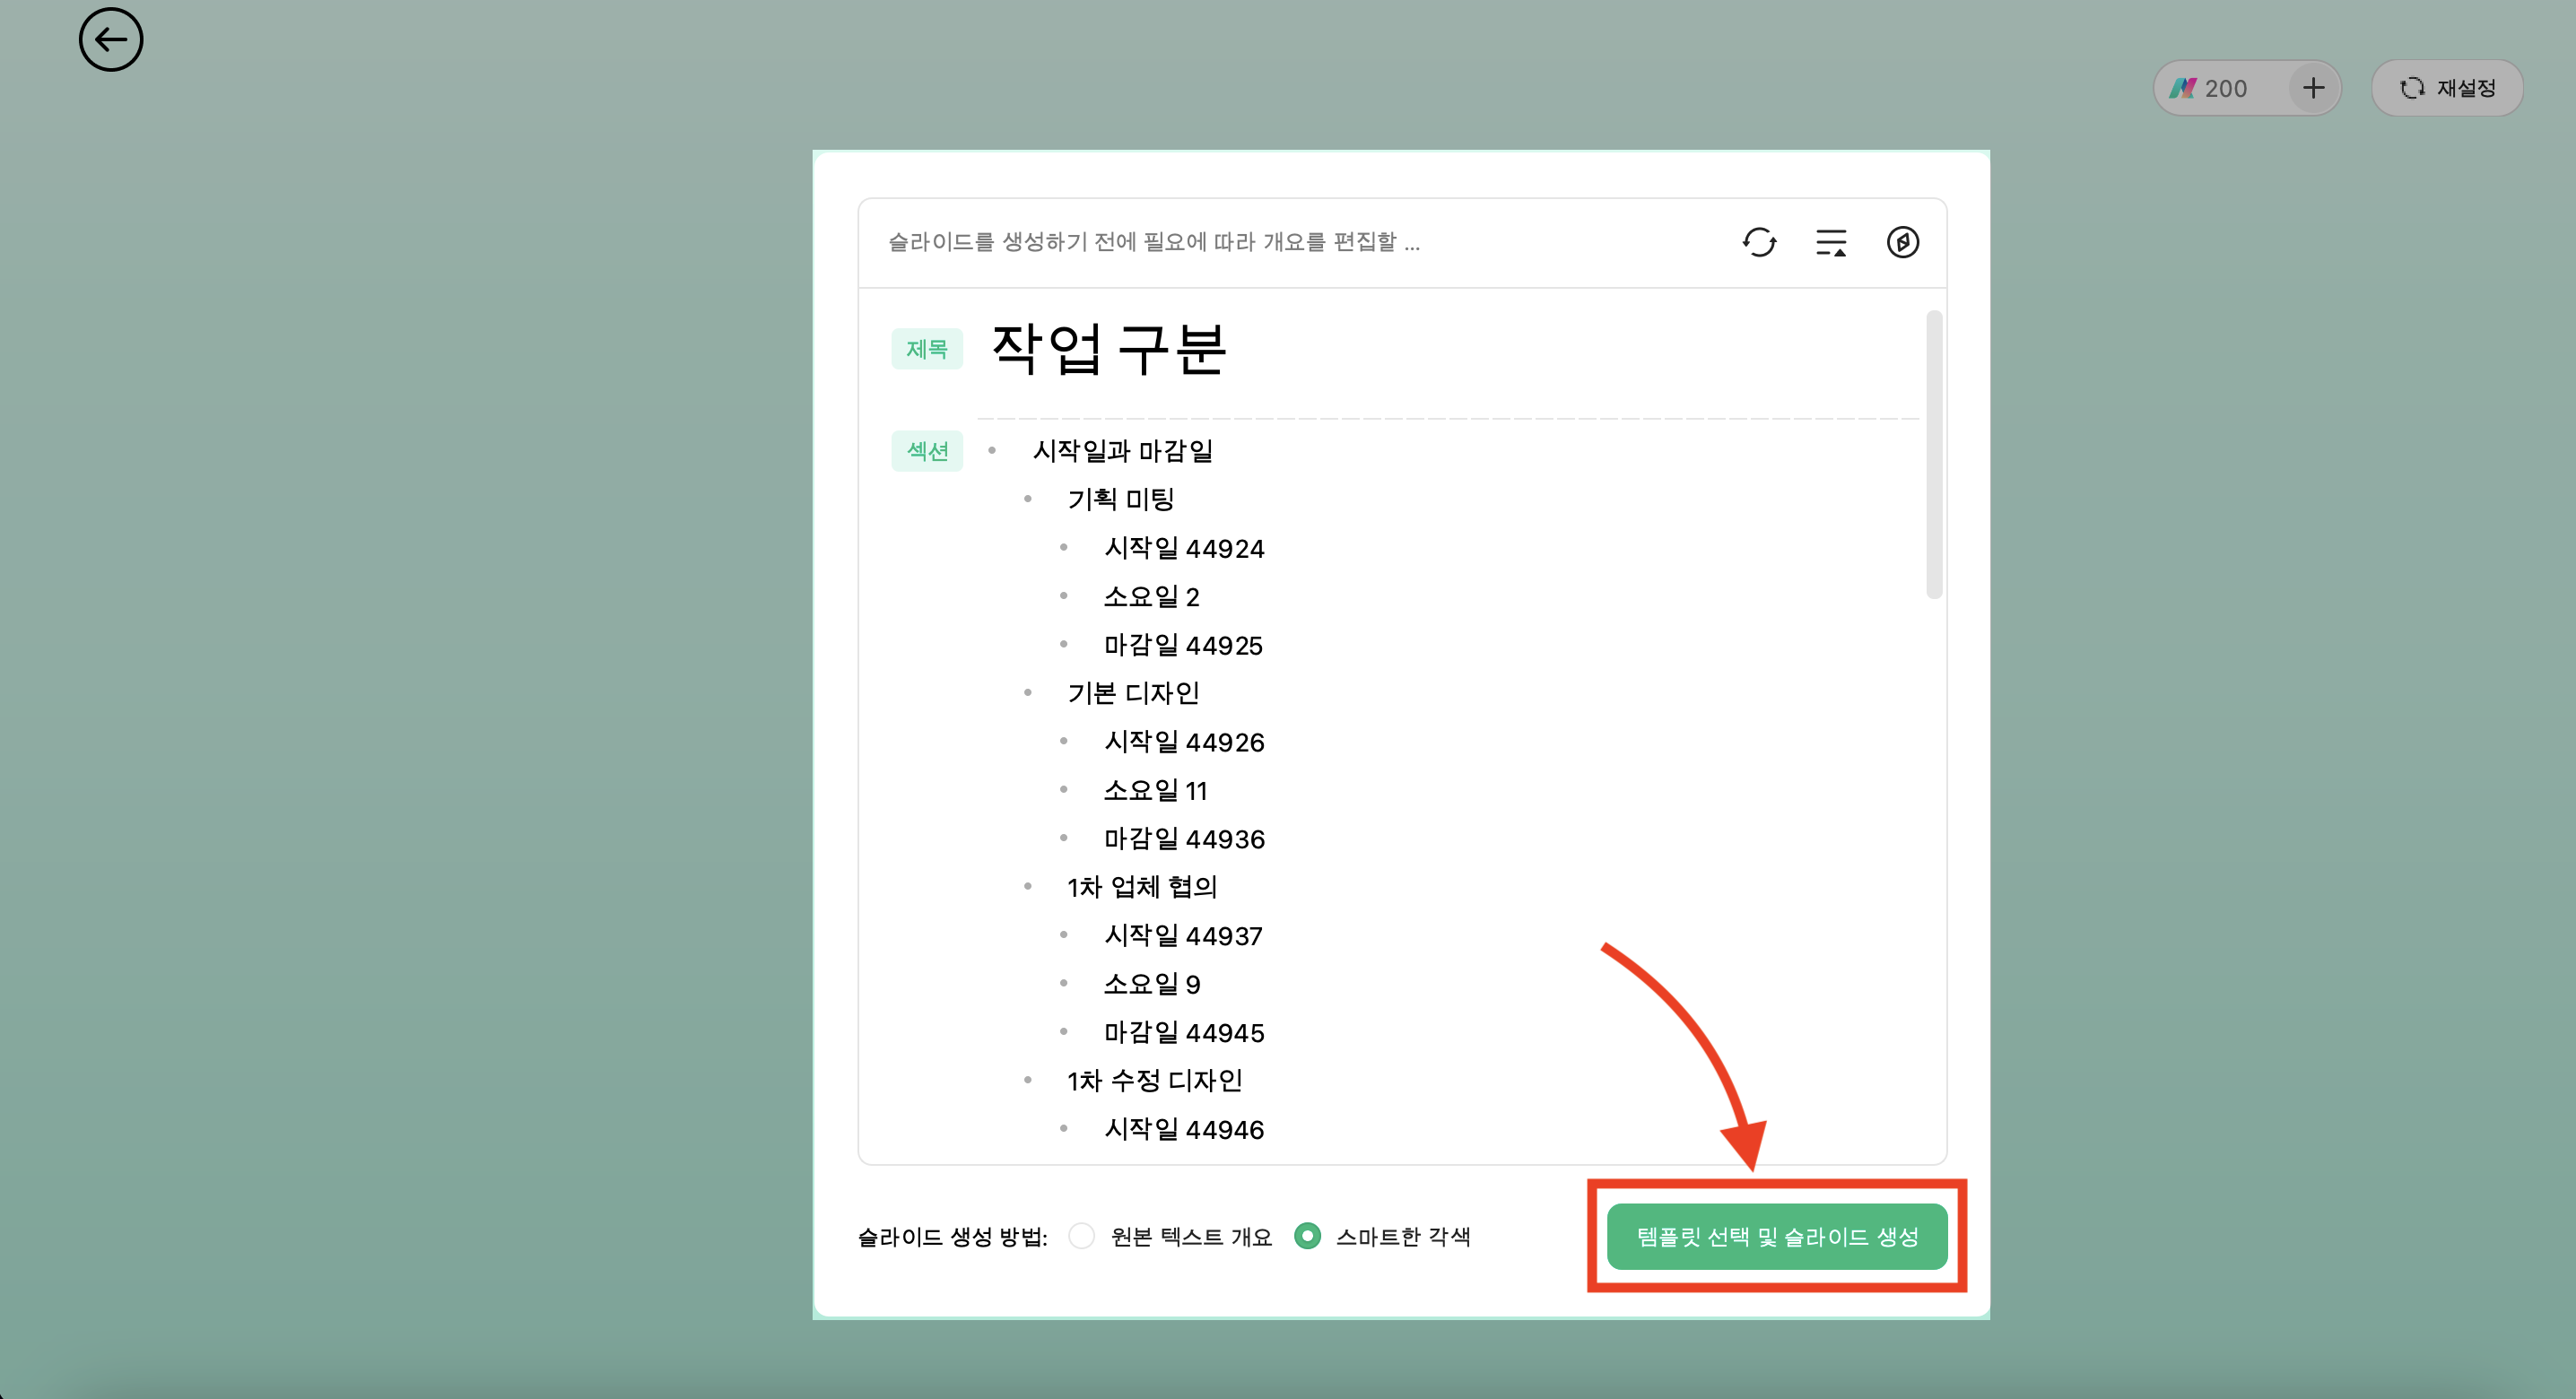This screenshot has width=2576, height=1399.
Task: Click the 기획 미팅 outline item
Action: click(x=1120, y=499)
